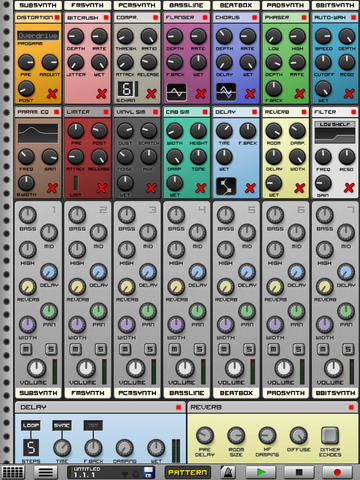Save the project via floppy disk icon
Image resolution: width=360 pixels, height=480 pixels.
pos(148,472)
